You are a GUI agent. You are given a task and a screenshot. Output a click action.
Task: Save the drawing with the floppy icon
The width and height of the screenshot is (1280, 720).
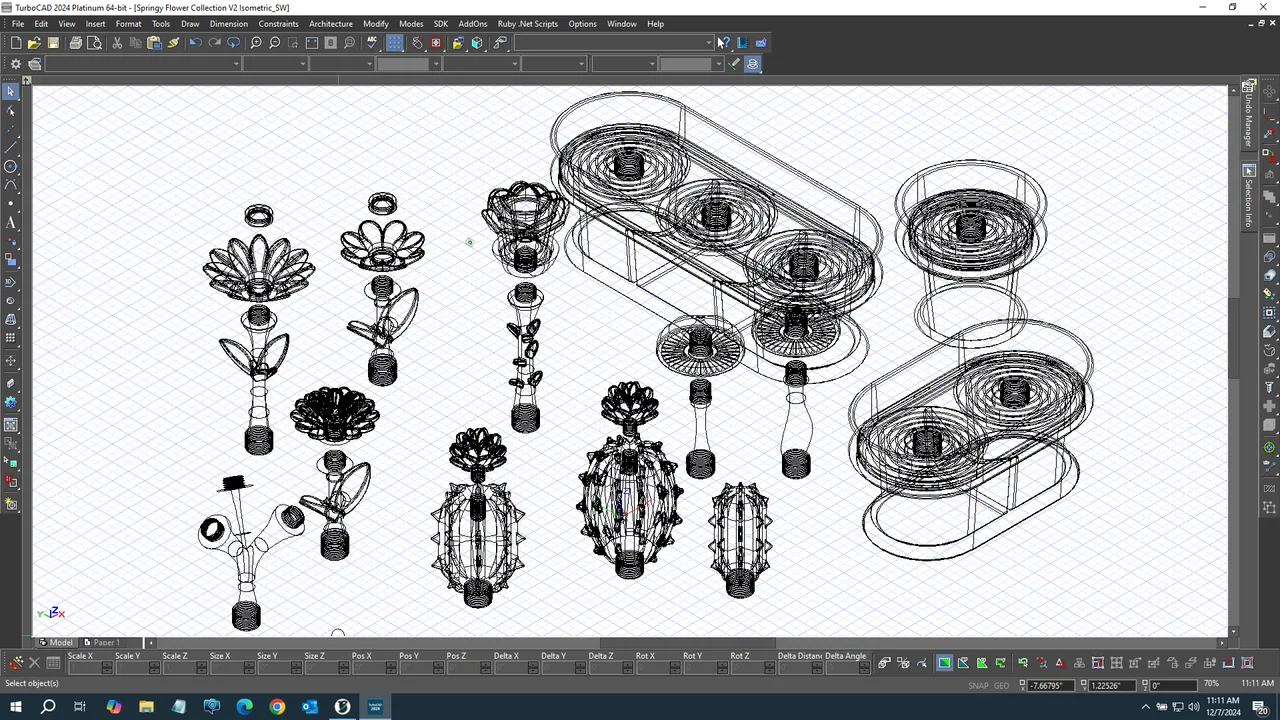[x=53, y=43]
